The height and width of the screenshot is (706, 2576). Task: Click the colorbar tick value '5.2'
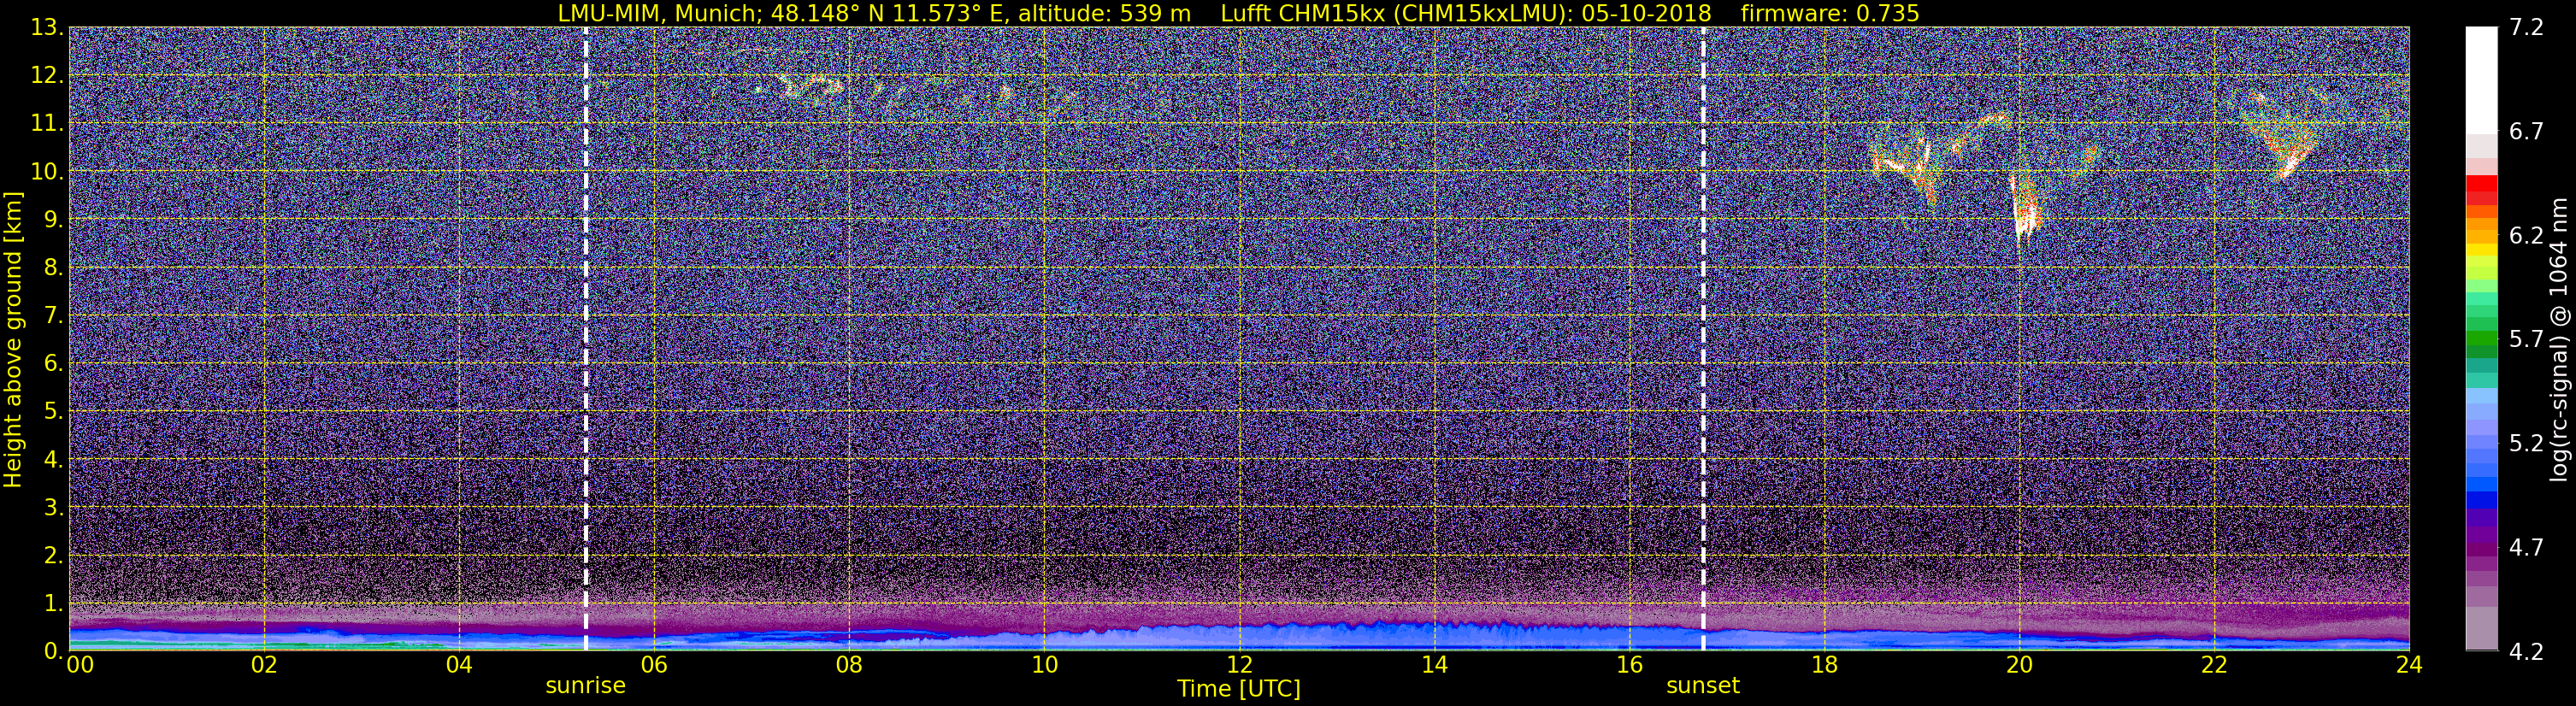click(2526, 443)
